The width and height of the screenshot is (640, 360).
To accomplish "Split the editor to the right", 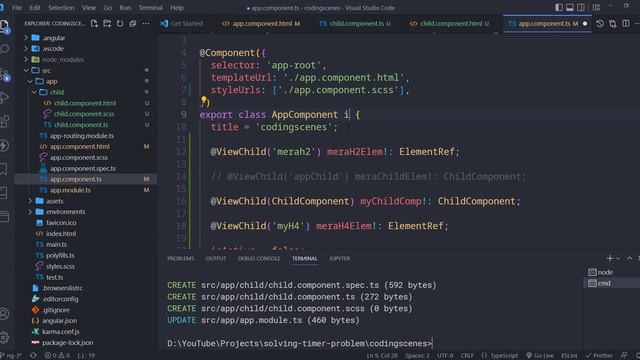I will [626, 24].
